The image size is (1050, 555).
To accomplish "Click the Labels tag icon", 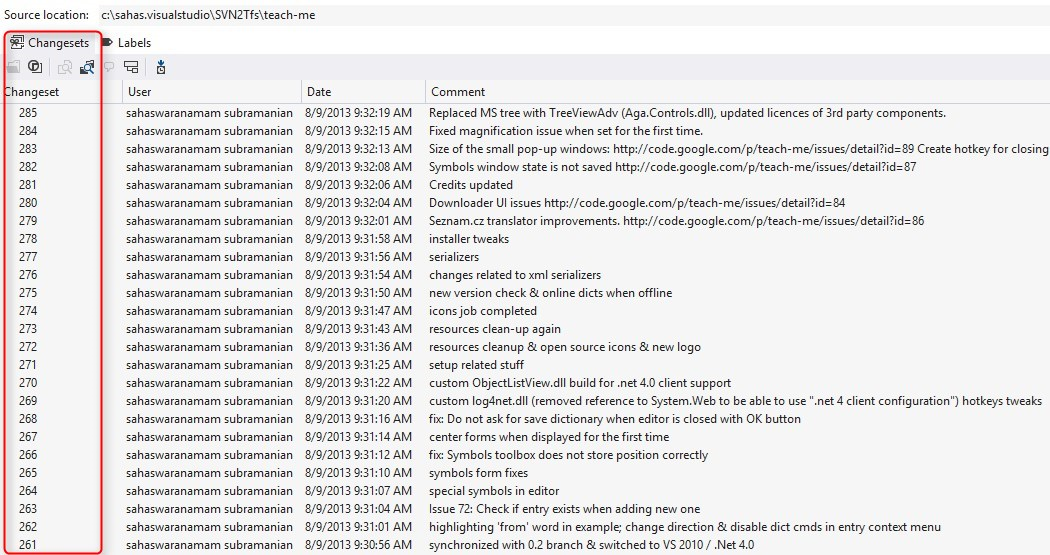I will tap(107, 43).
